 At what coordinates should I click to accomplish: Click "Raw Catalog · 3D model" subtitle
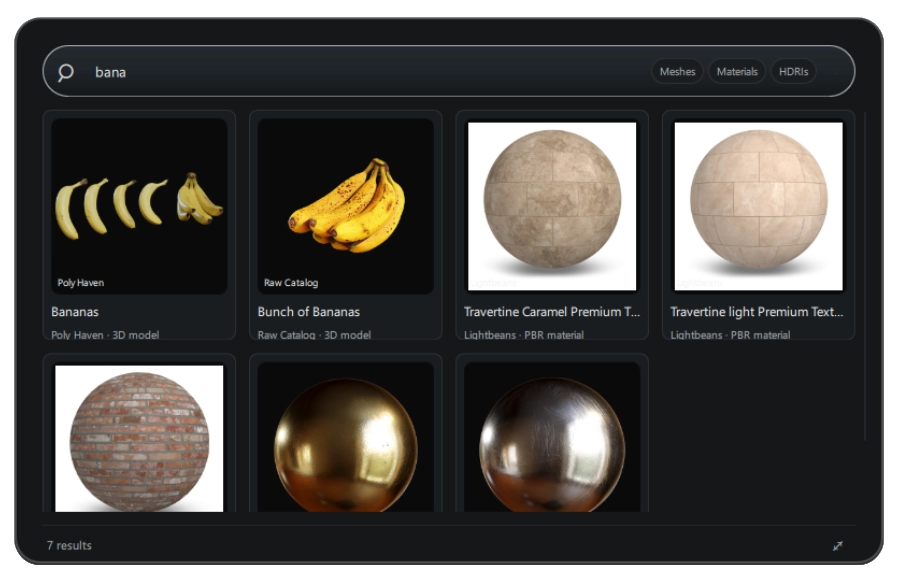point(314,334)
